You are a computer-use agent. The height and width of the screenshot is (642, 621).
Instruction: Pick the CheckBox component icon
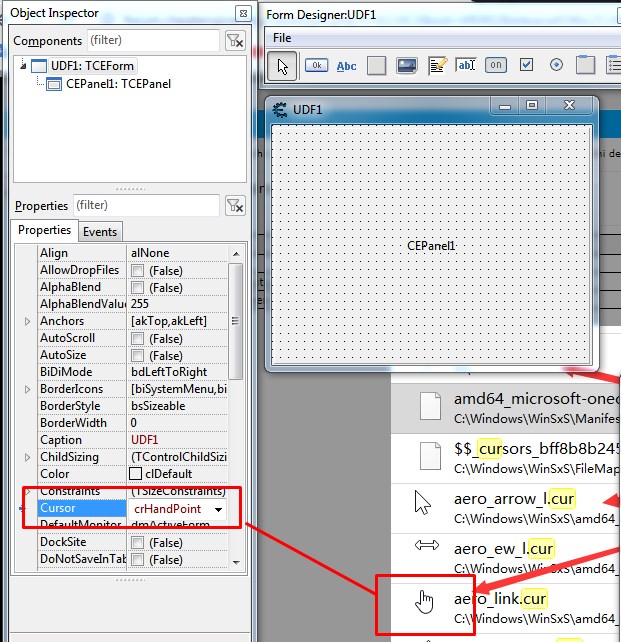(x=526, y=65)
